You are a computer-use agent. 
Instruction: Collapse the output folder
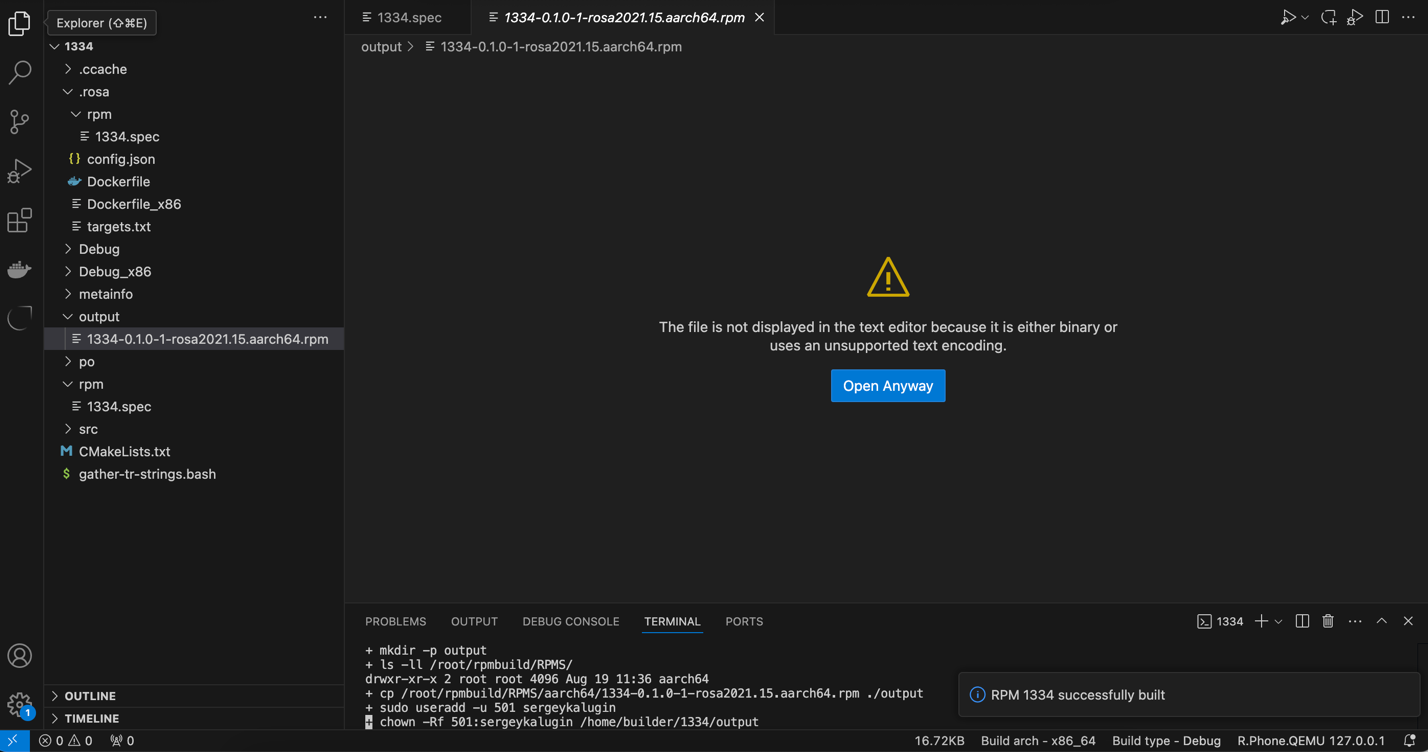(x=98, y=316)
